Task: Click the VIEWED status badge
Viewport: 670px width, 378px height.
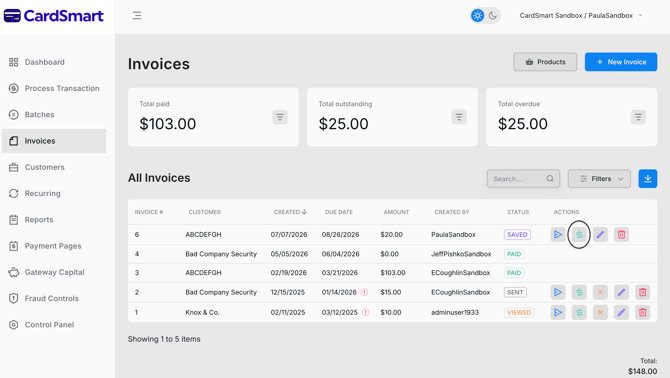Action: [519, 312]
